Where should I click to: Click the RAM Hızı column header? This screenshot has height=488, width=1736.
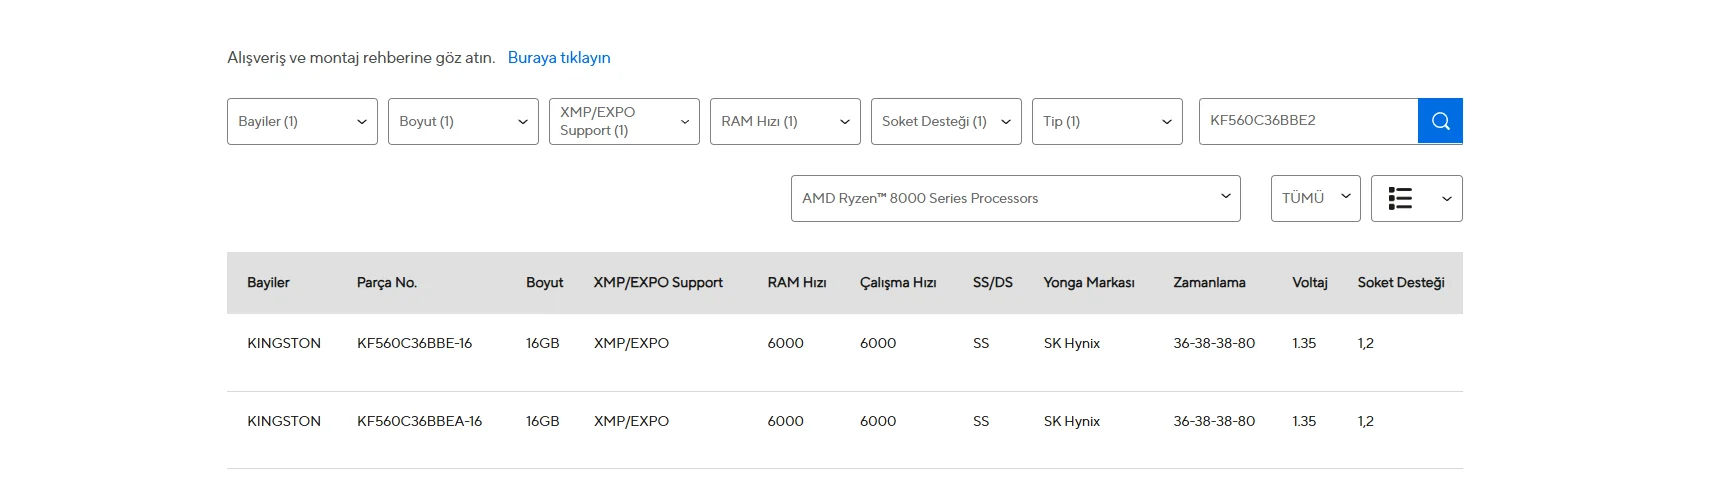tap(797, 283)
